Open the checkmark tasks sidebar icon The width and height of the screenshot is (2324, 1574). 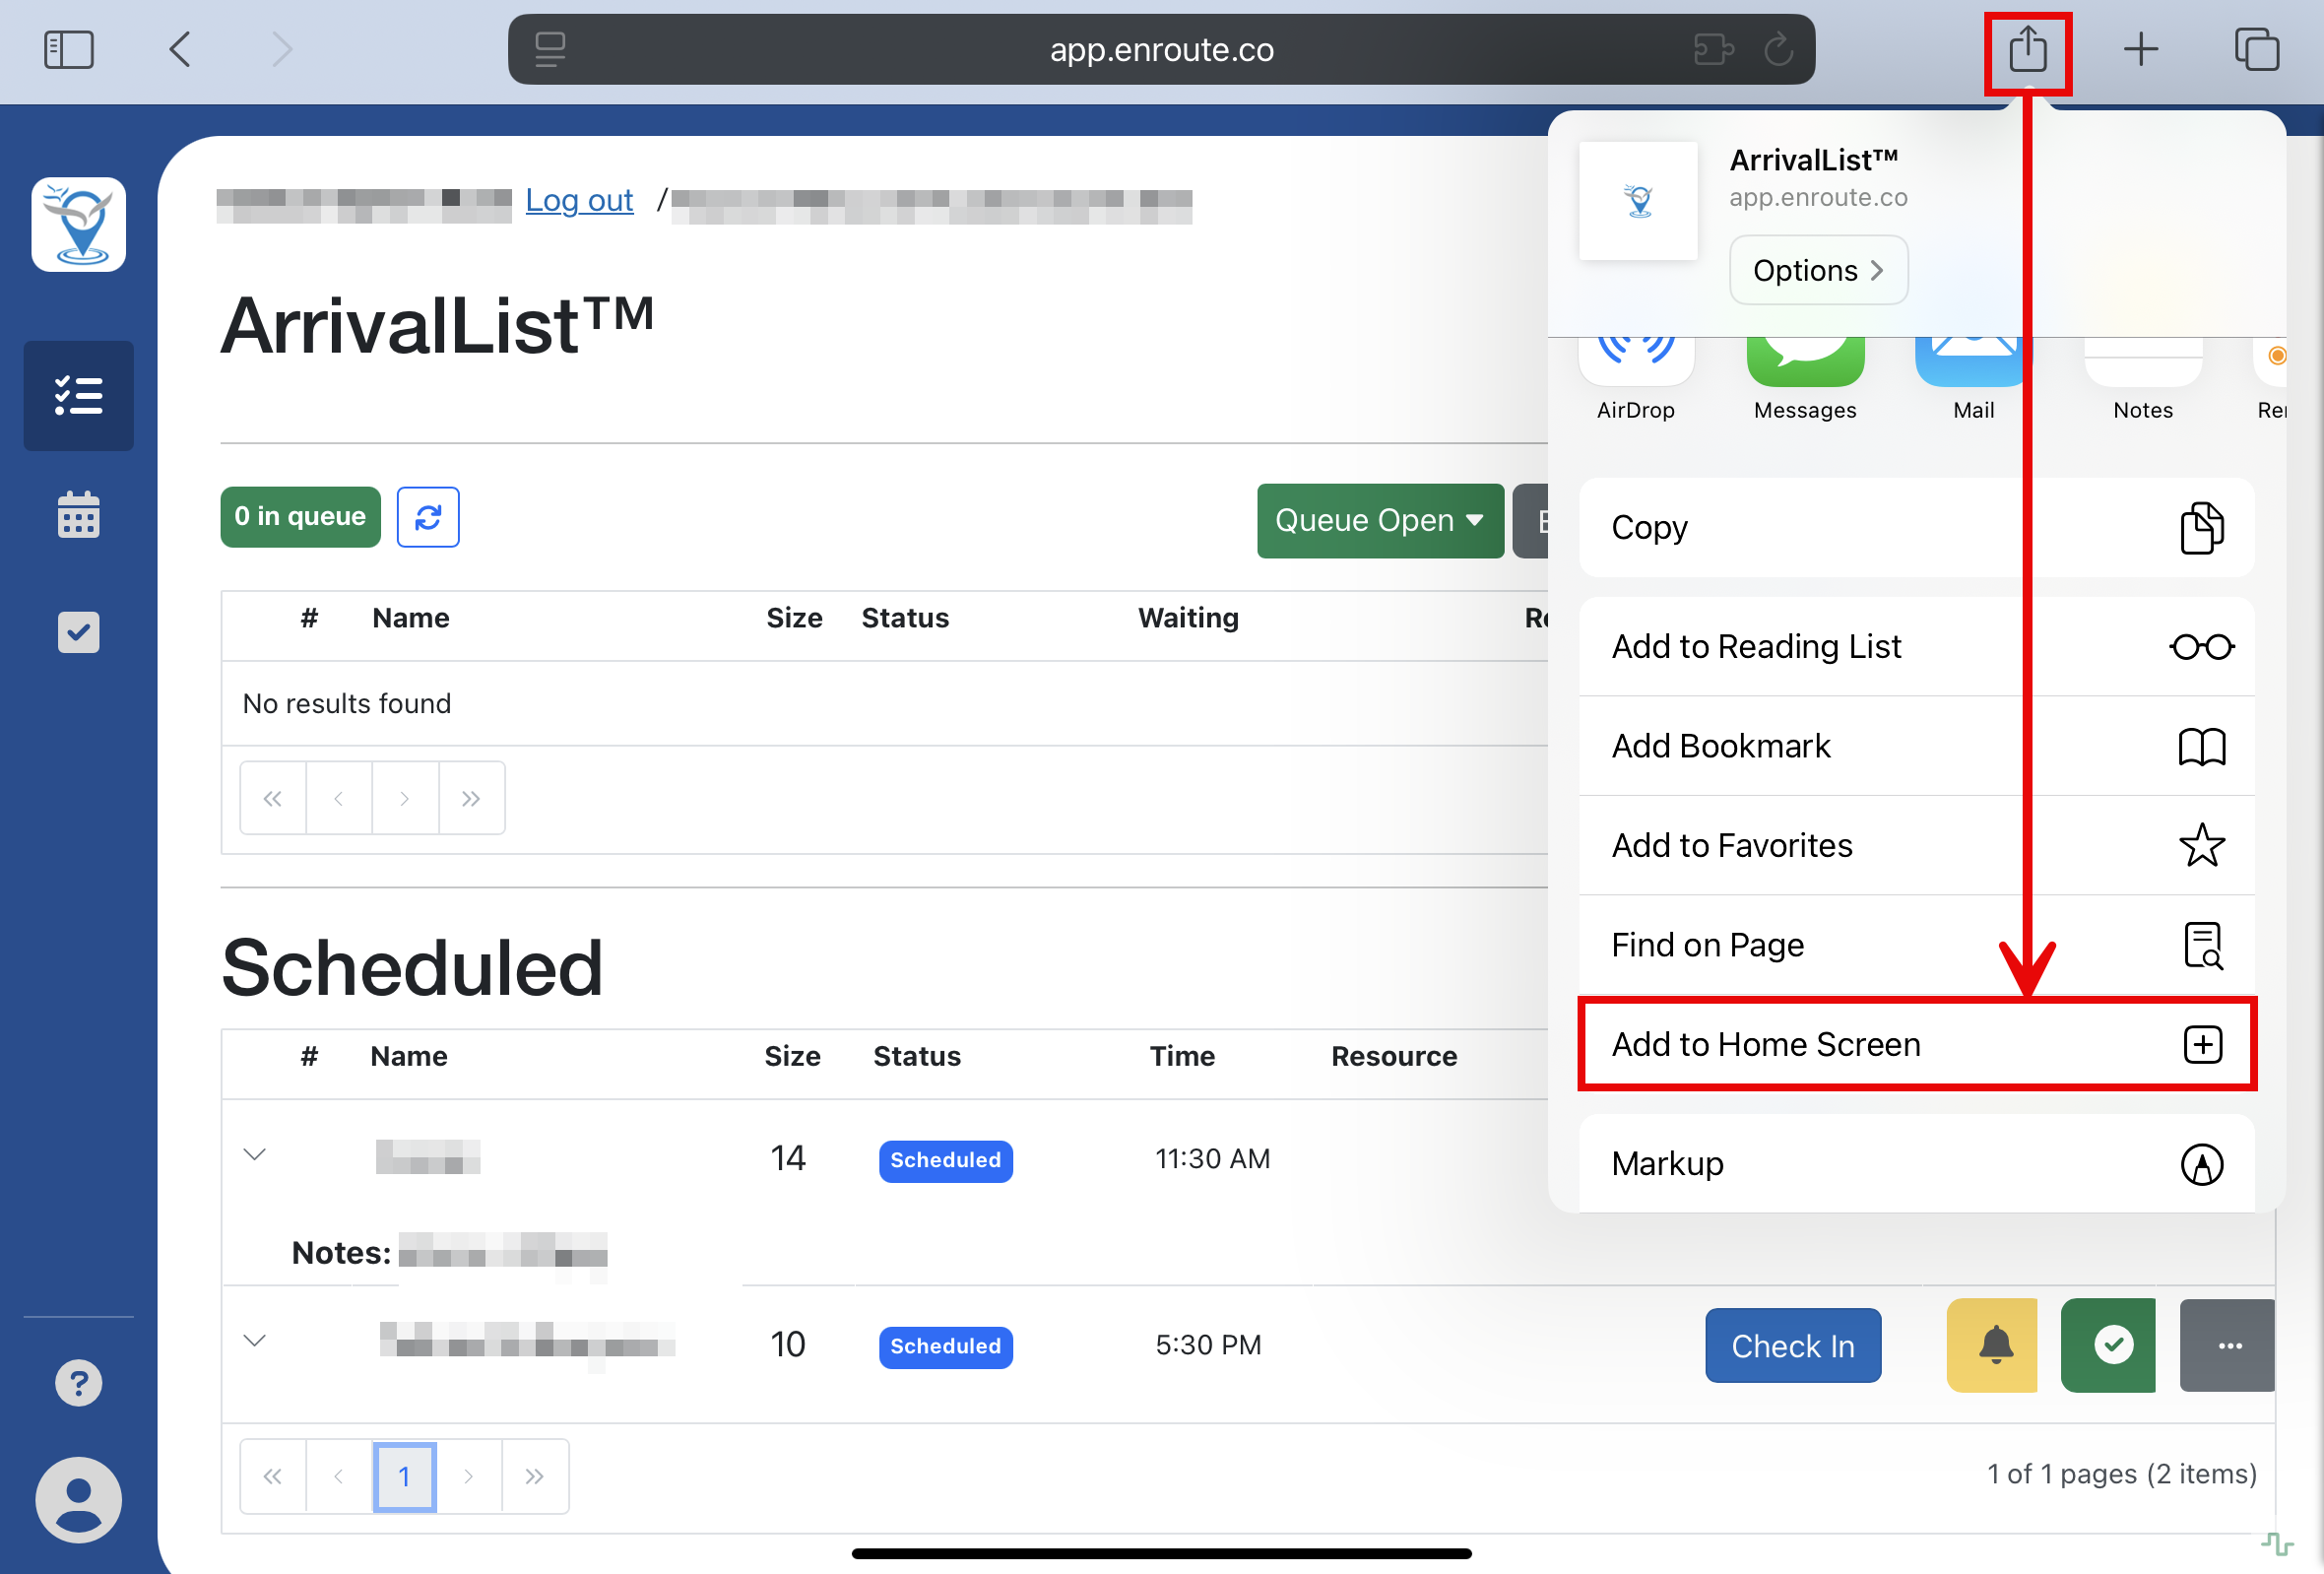[x=79, y=632]
